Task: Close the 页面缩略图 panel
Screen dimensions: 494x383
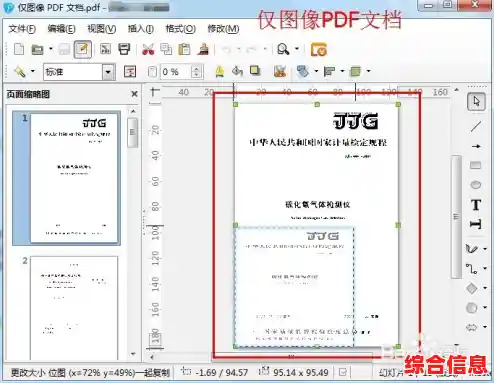Action: point(134,94)
